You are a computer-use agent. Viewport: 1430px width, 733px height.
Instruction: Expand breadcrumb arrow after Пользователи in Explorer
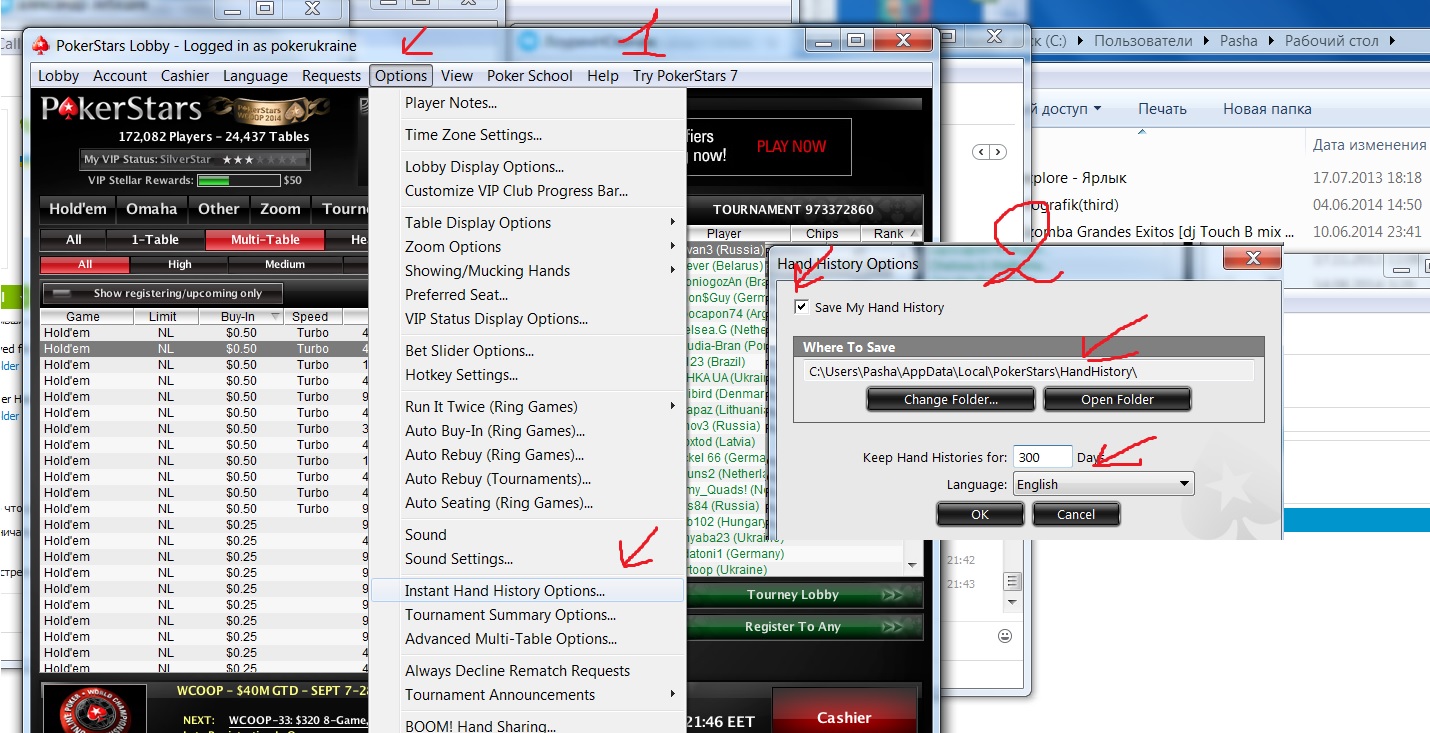click(1206, 41)
